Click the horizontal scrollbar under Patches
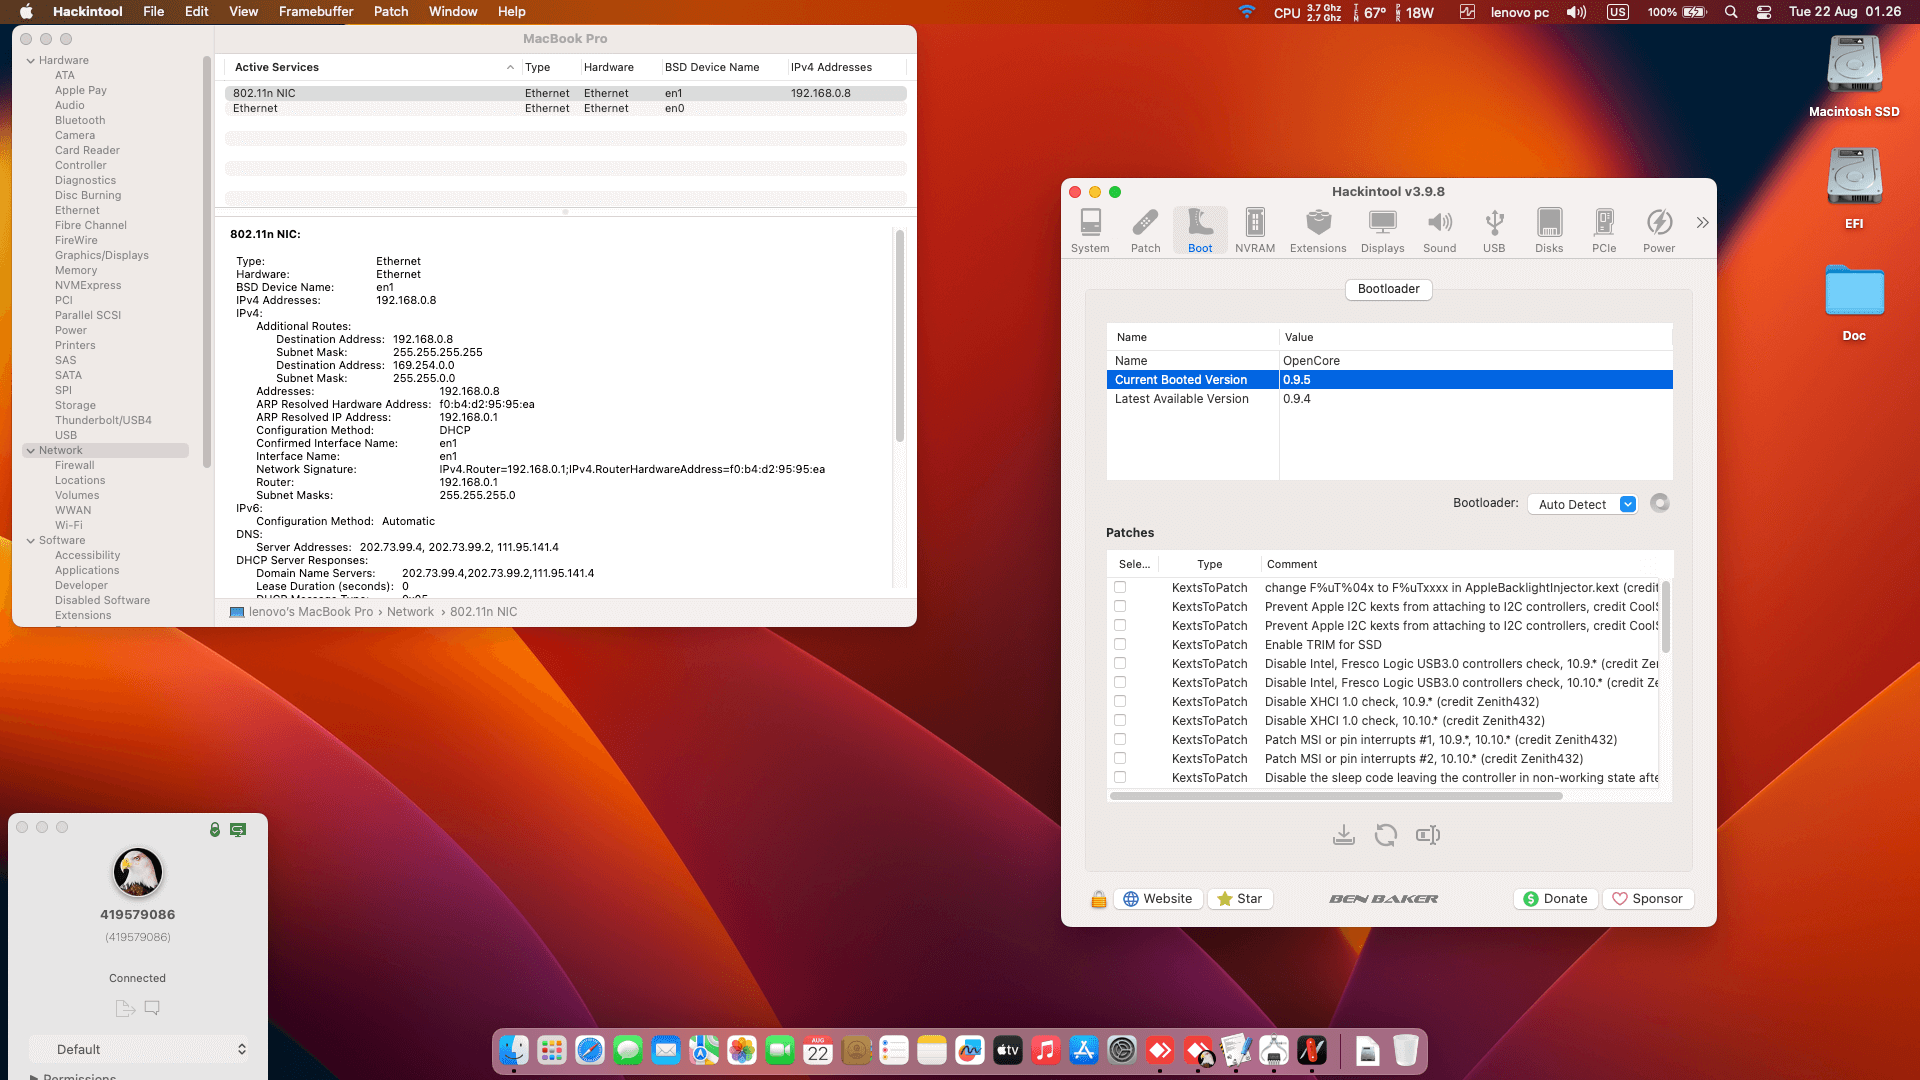 1336,797
